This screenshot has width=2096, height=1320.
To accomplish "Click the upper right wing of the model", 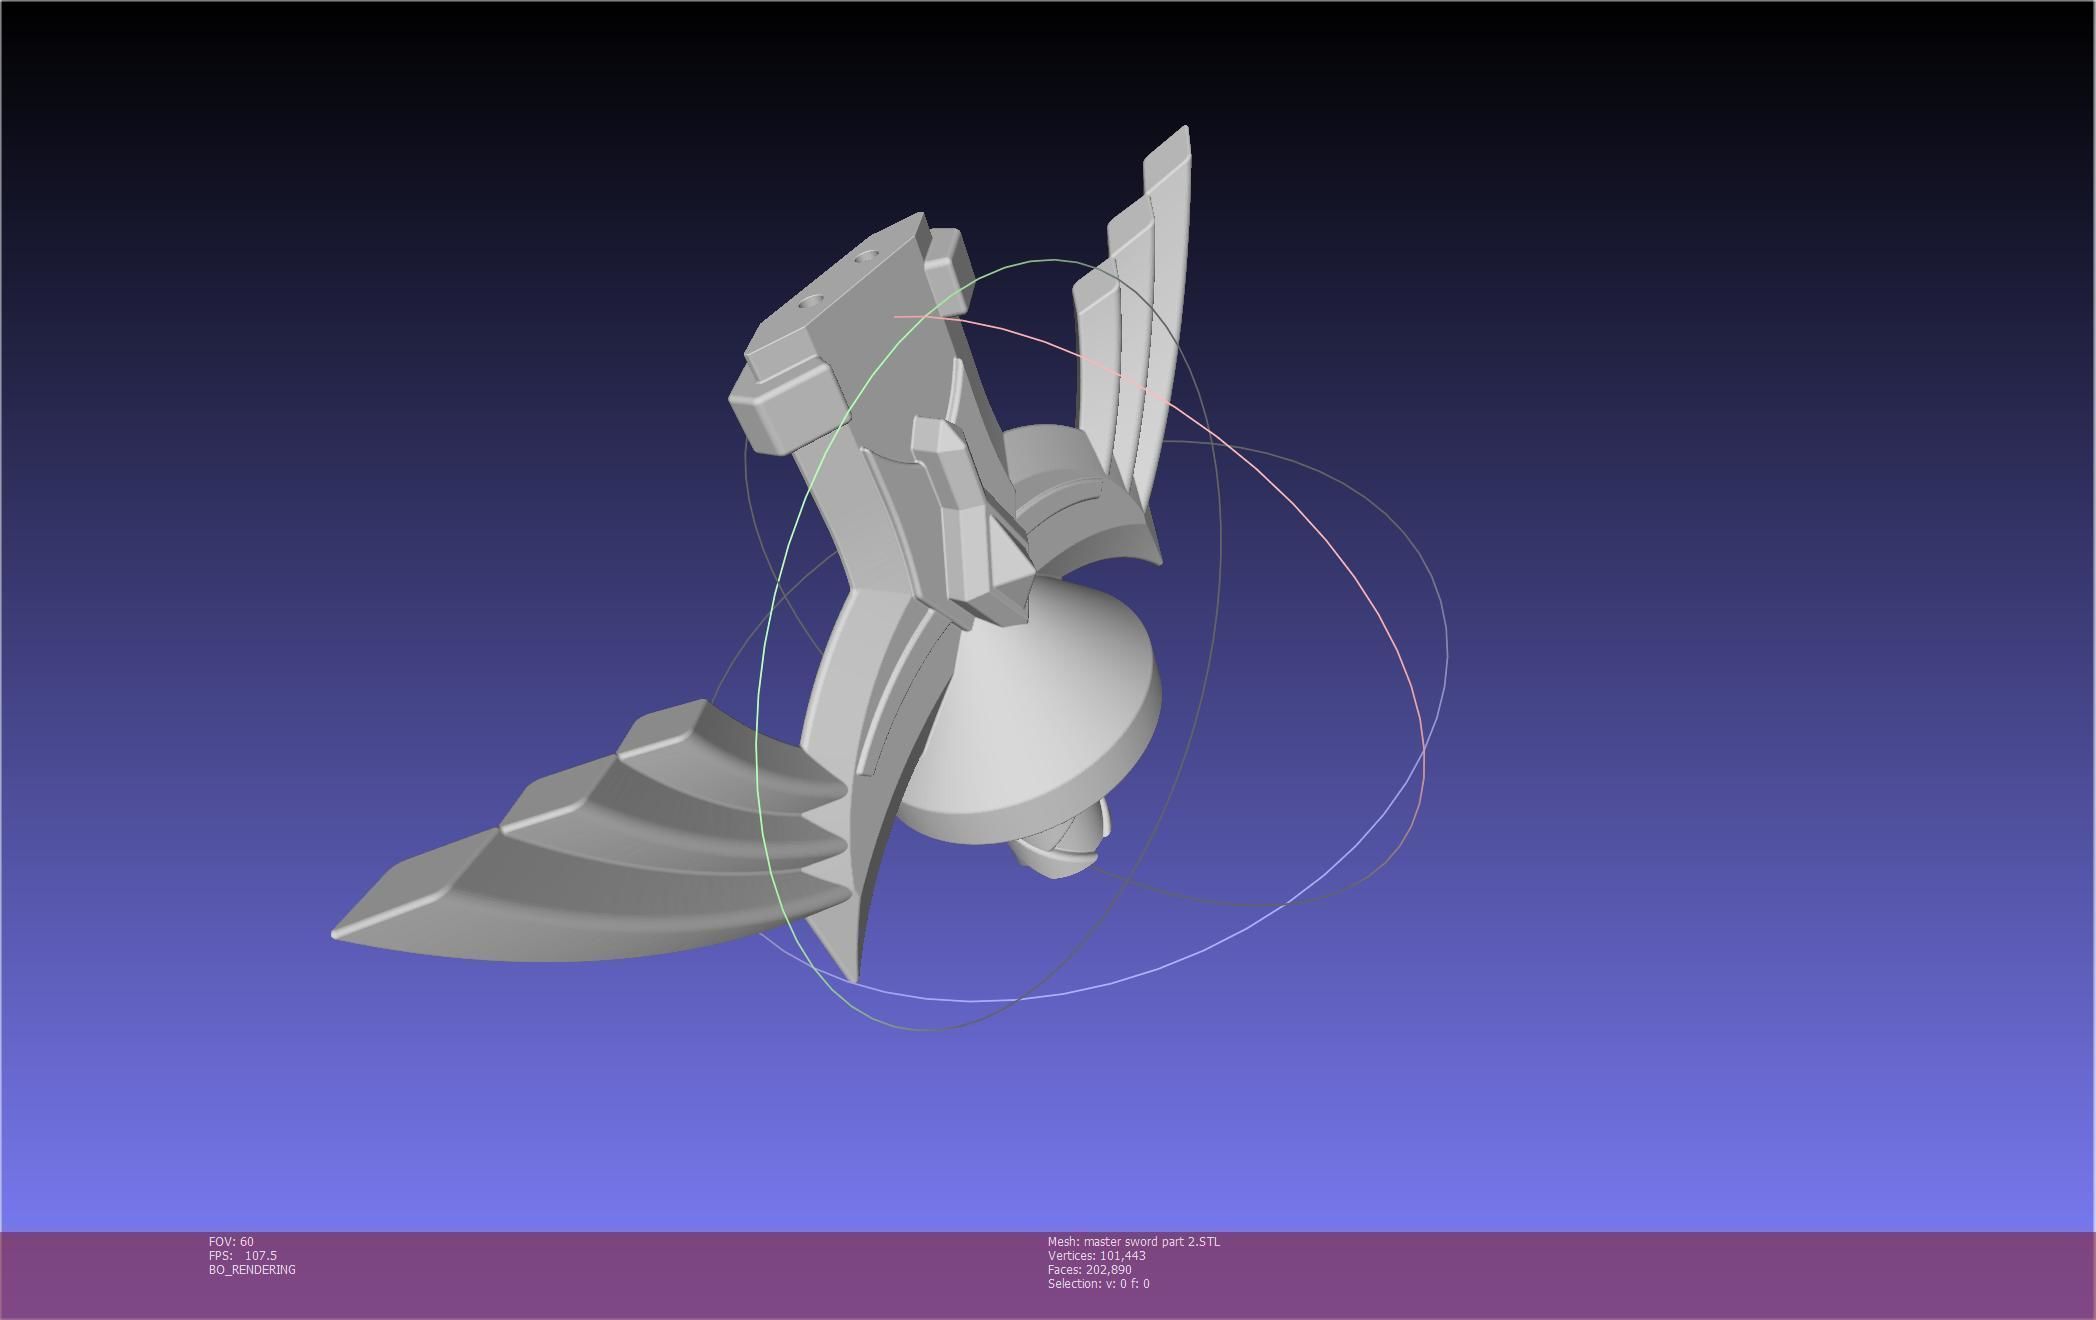I will pyautogui.click(x=1135, y=320).
